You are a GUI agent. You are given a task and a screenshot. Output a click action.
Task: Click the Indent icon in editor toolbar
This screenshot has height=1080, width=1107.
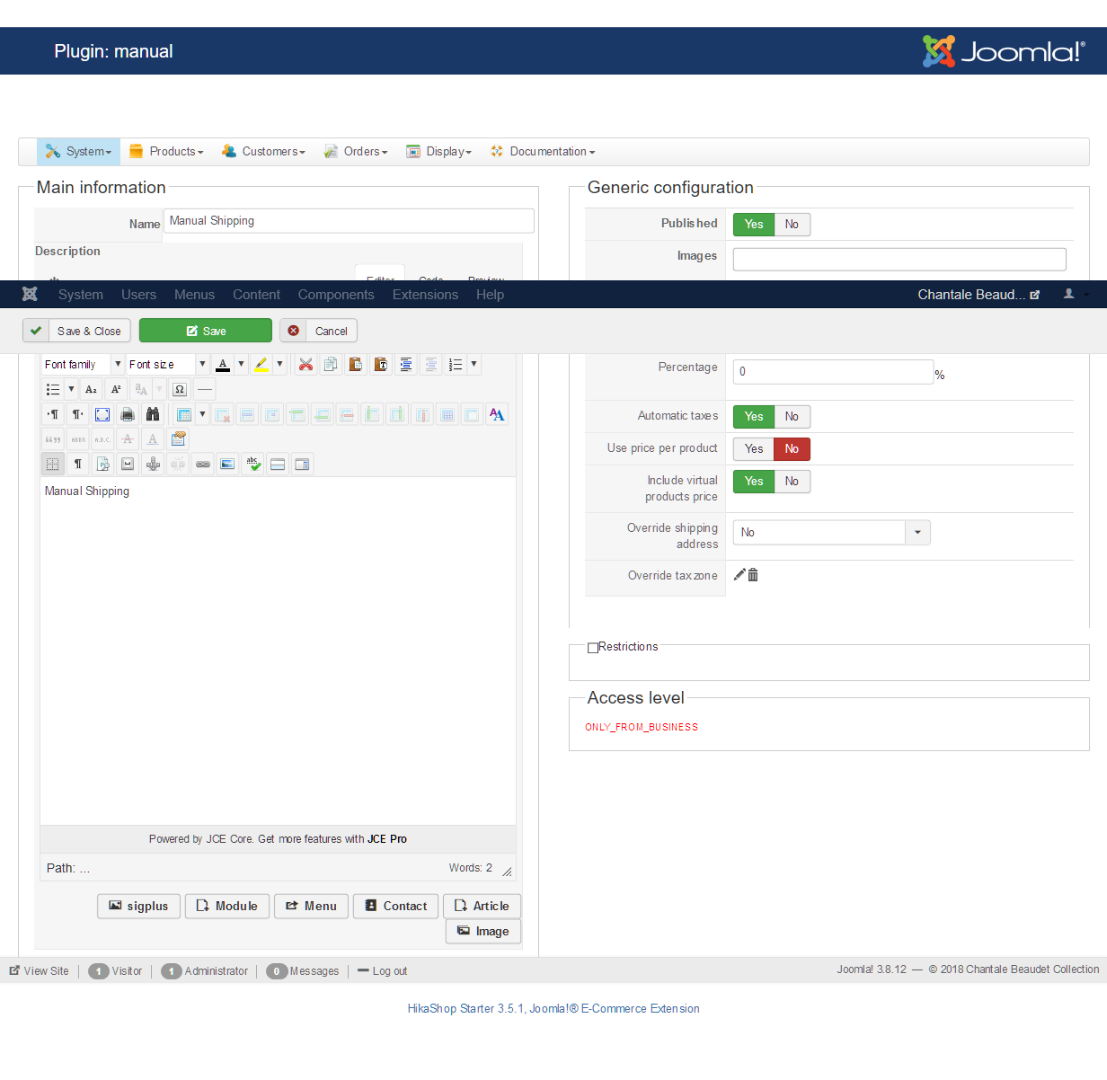pyautogui.click(x=406, y=364)
